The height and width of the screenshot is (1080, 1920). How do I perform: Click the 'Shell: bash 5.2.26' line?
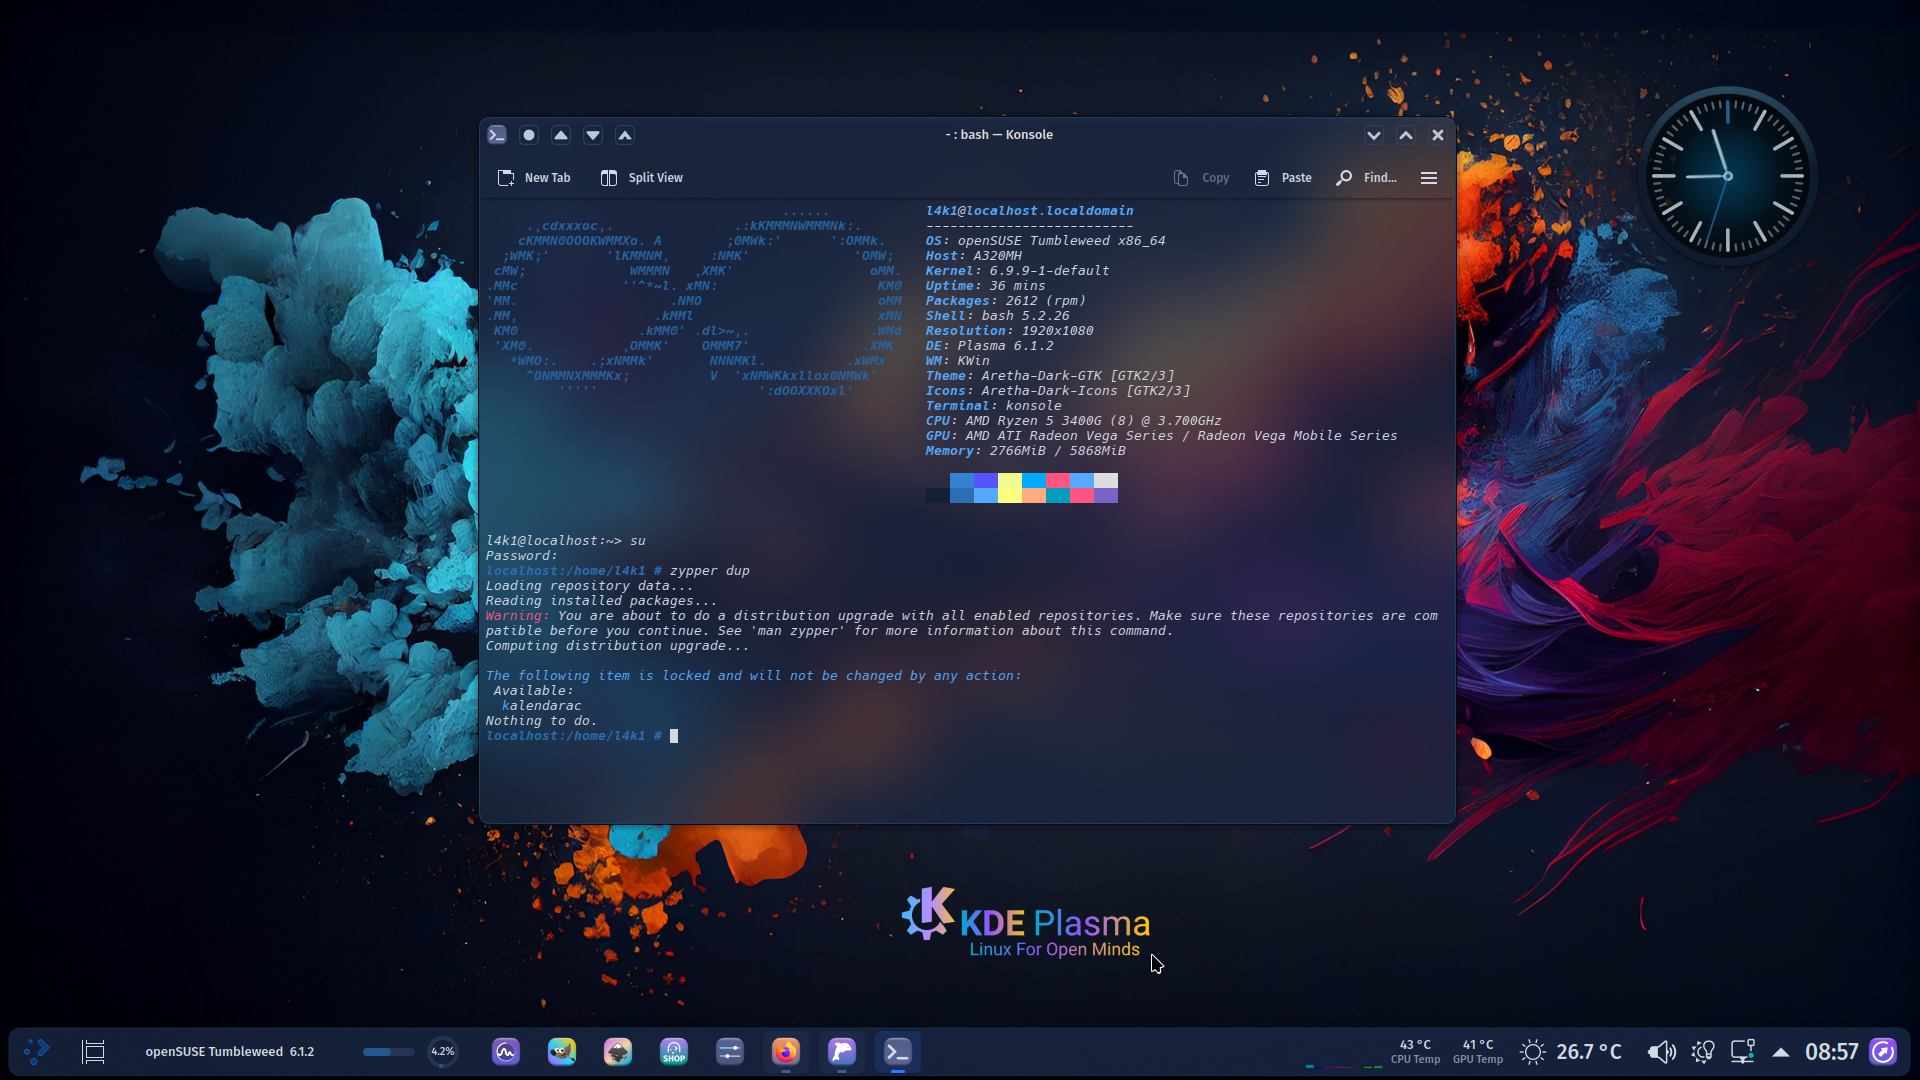[x=997, y=316]
